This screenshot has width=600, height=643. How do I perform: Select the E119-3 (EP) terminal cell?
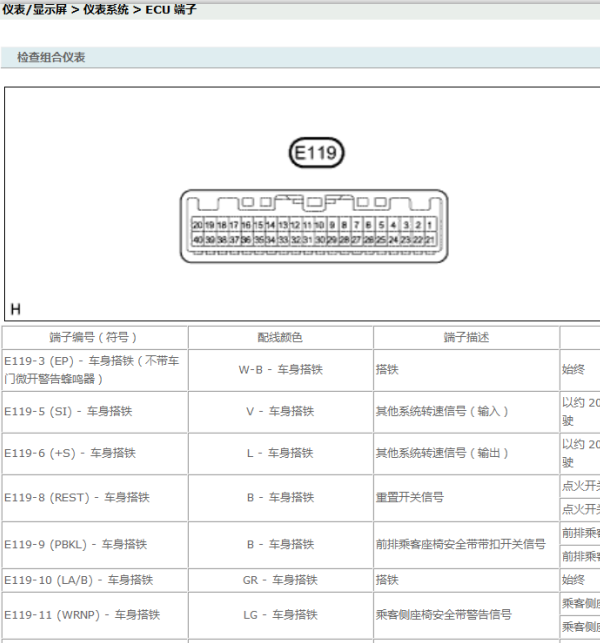tap(94, 370)
